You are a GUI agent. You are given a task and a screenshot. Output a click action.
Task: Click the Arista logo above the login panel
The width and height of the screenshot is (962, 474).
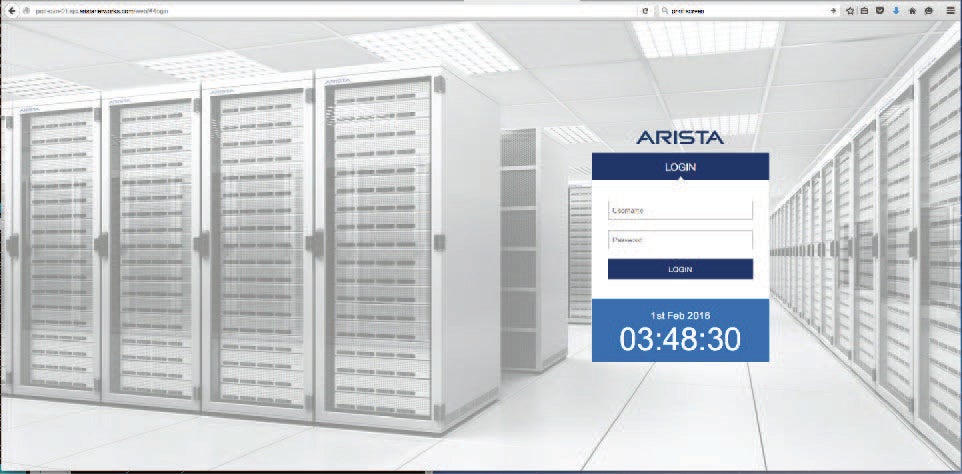coord(680,137)
